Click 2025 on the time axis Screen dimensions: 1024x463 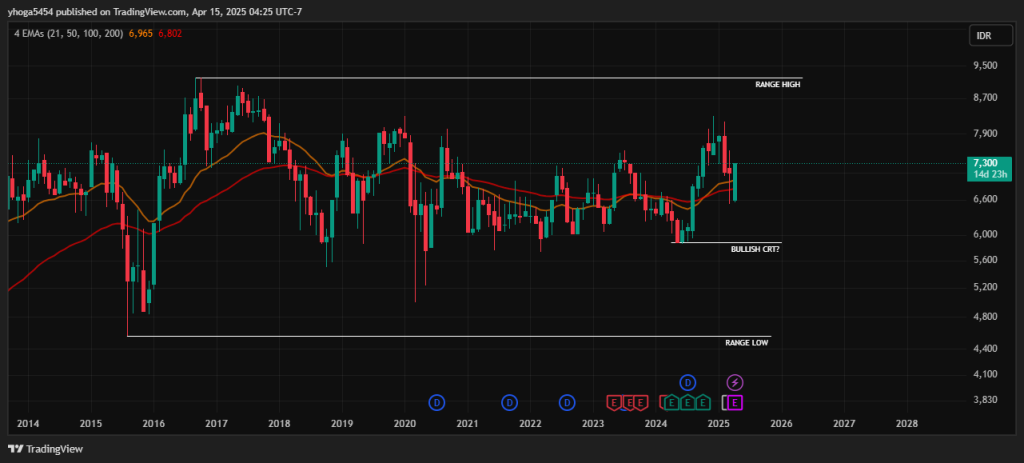(x=718, y=424)
